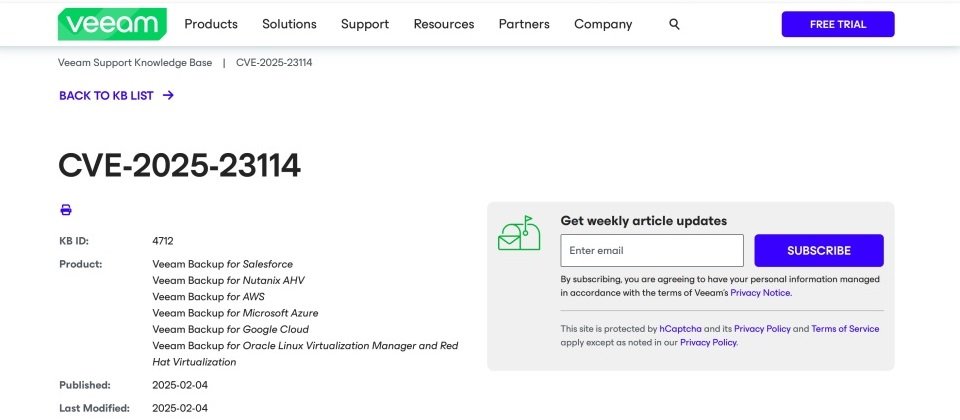This screenshot has width=960, height=420.
Task: Click the print article icon
Action: tap(66, 210)
